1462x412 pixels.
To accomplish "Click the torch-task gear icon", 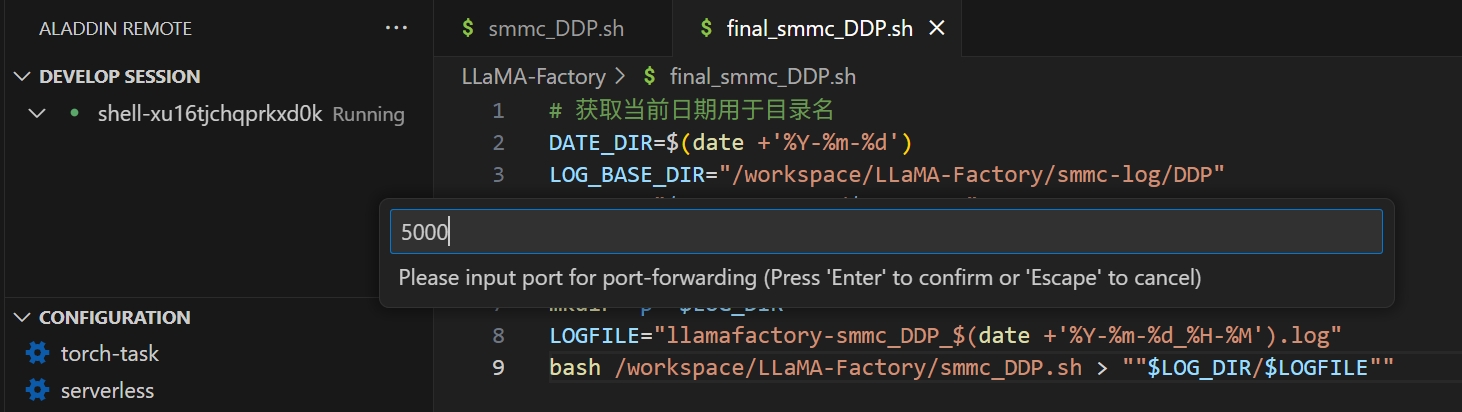I will [x=37, y=353].
